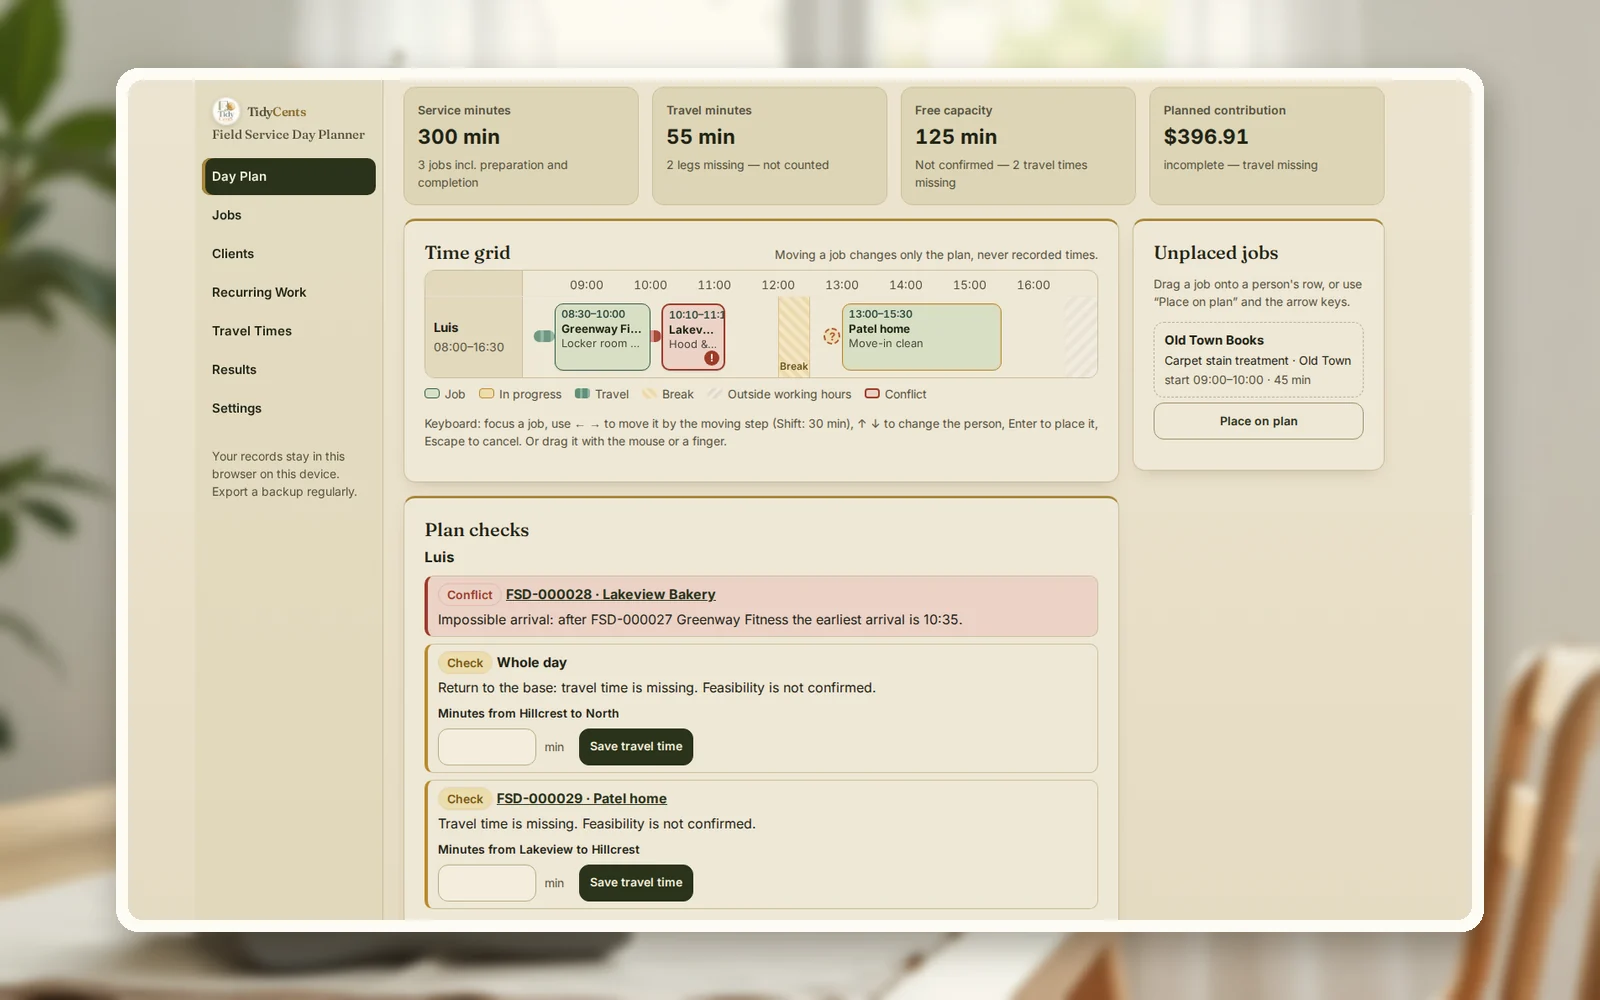This screenshot has height=1000, width=1600.
Task: Open Travel Times page
Action: coord(289,331)
